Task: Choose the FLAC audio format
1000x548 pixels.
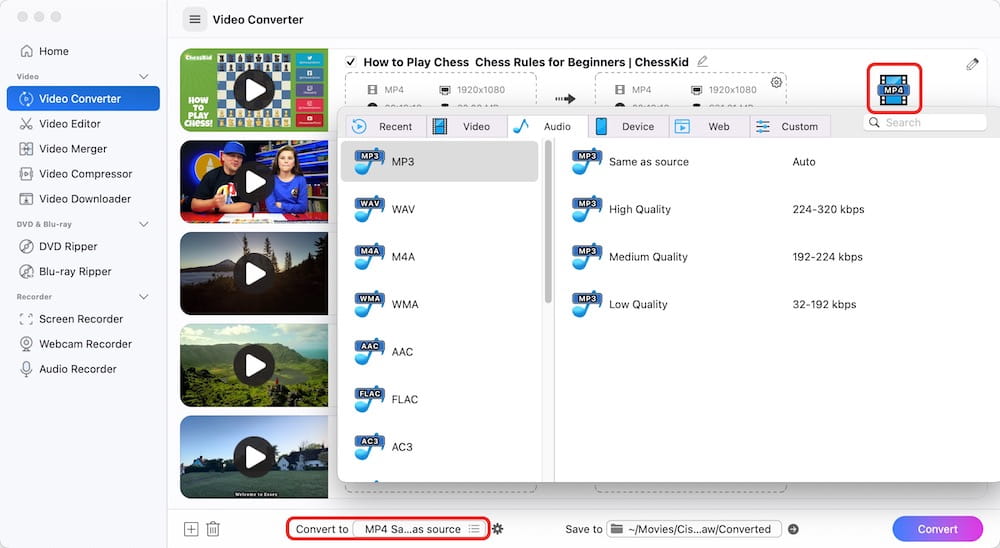Action: pos(439,399)
